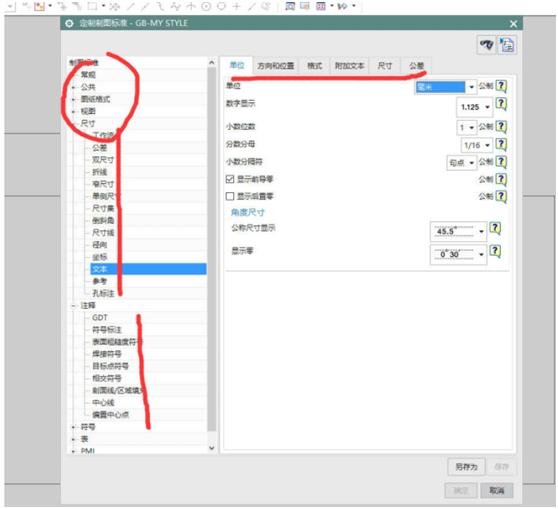
Task: Switch to the 单位 tab
Action: 237,65
